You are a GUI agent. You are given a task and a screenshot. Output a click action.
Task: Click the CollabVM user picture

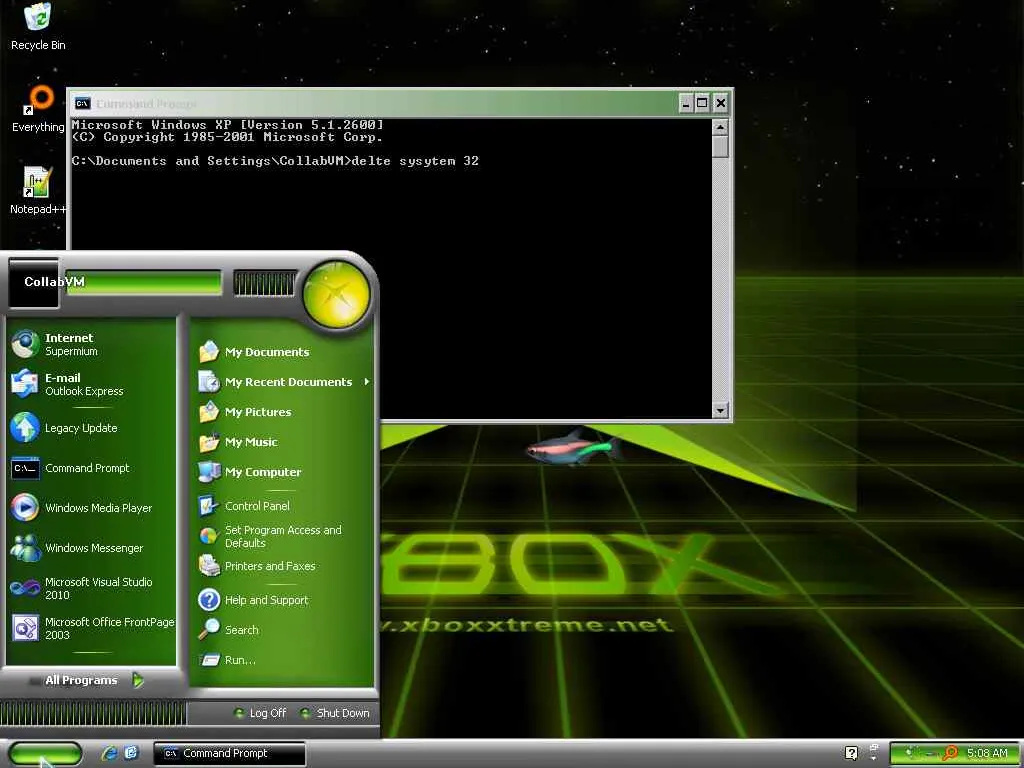pos(33,283)
